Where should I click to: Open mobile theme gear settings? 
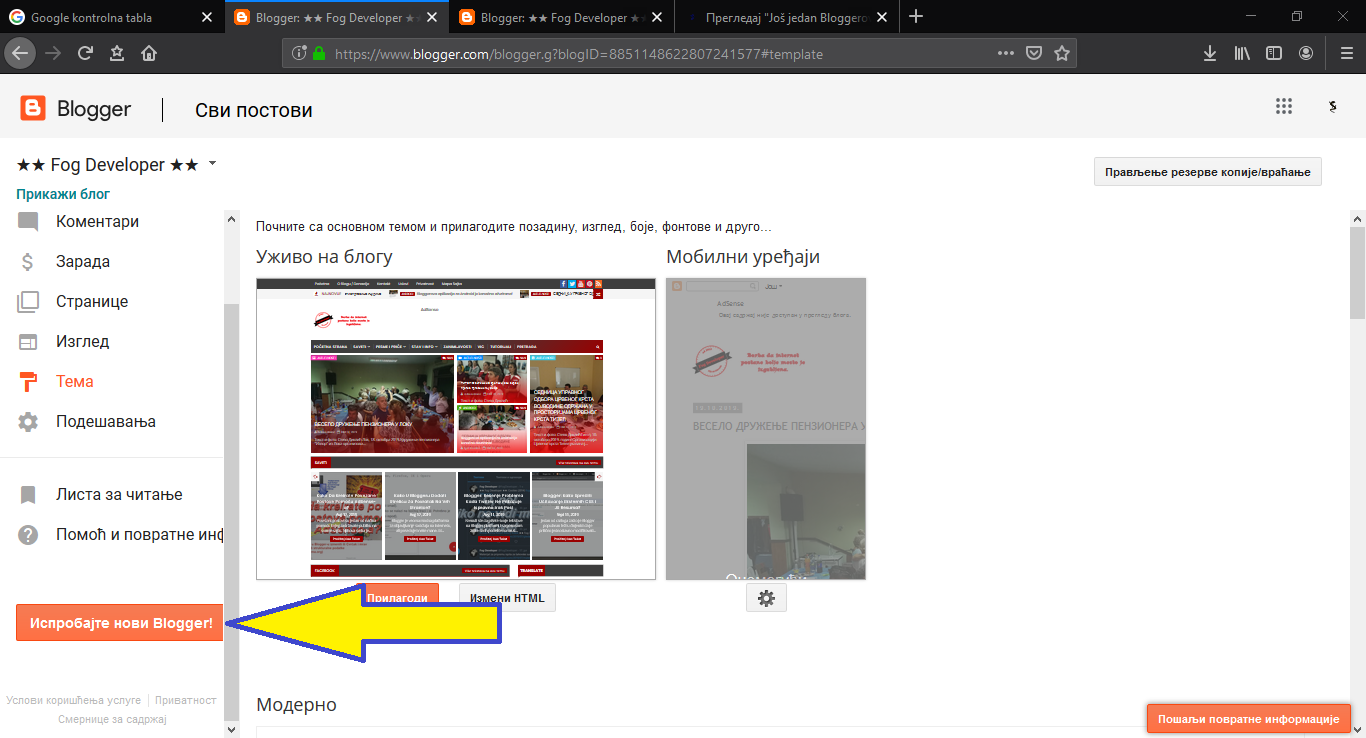pos(766,598)
